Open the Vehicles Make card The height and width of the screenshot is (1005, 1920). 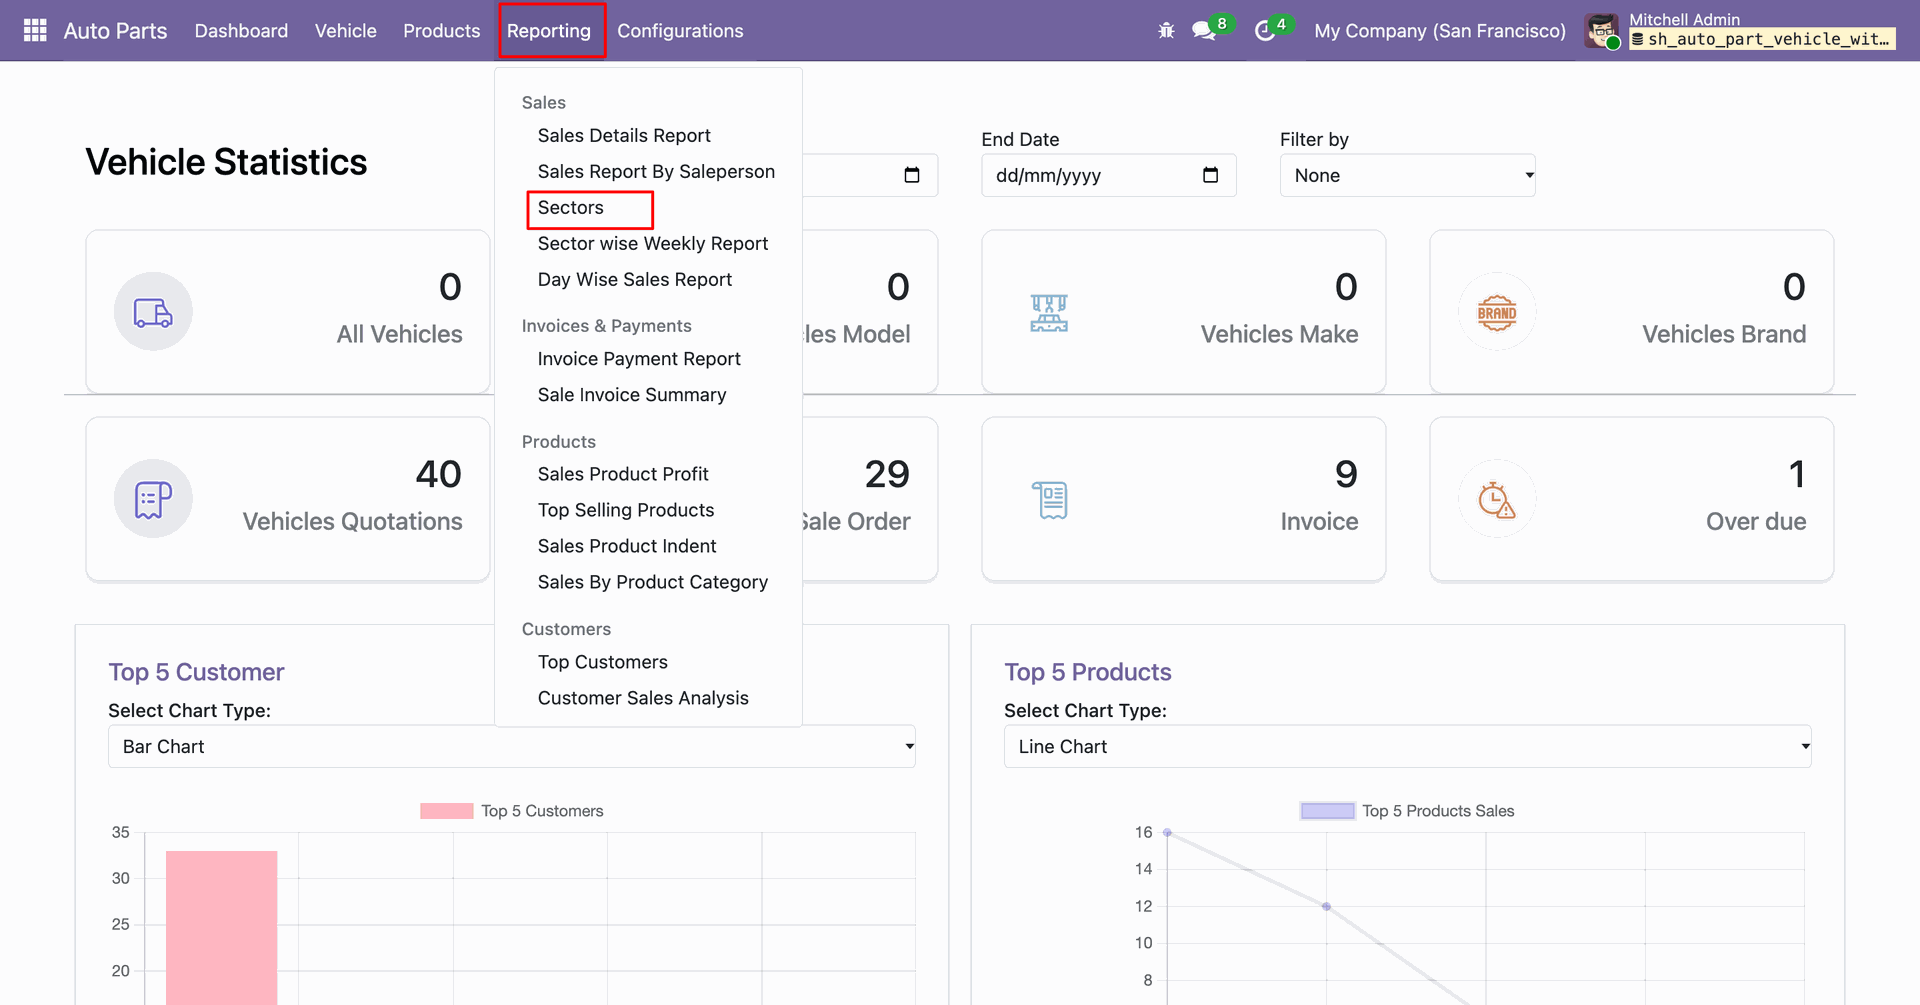click(1184, 311)
